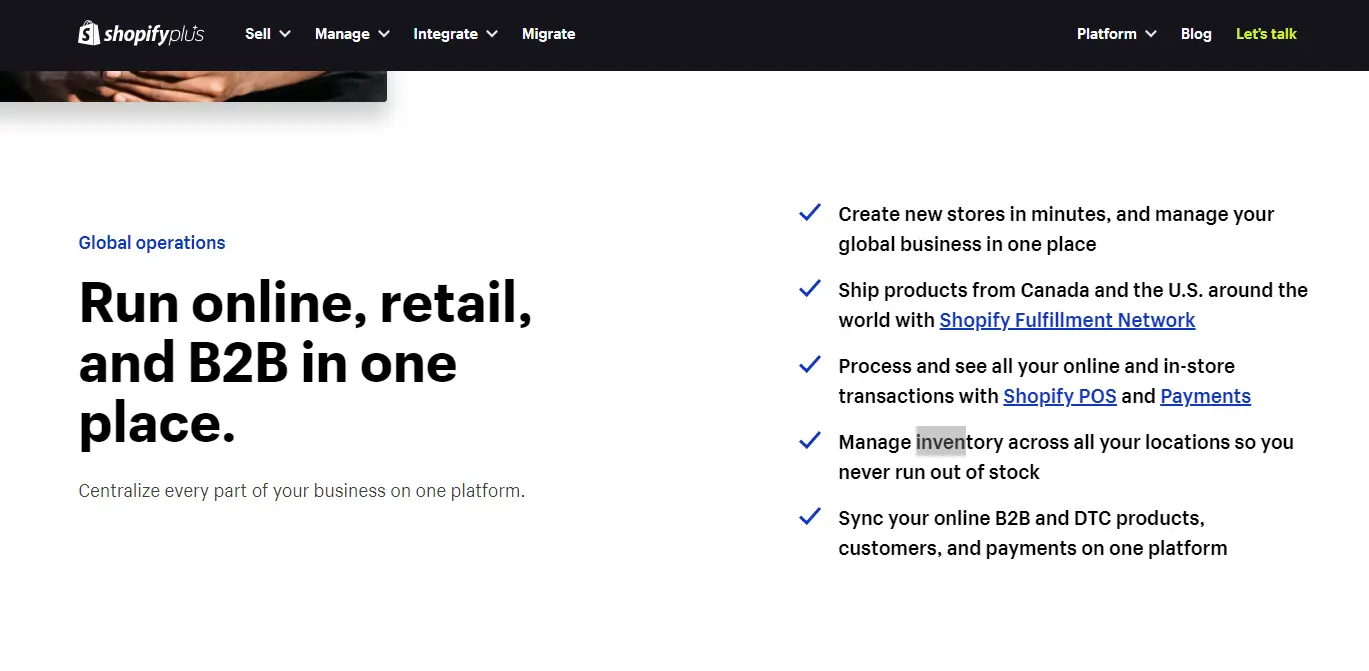Click the text Sync your online B2B and DTC
This screenshot has height=671, width=1369.
click(1032, 533)
